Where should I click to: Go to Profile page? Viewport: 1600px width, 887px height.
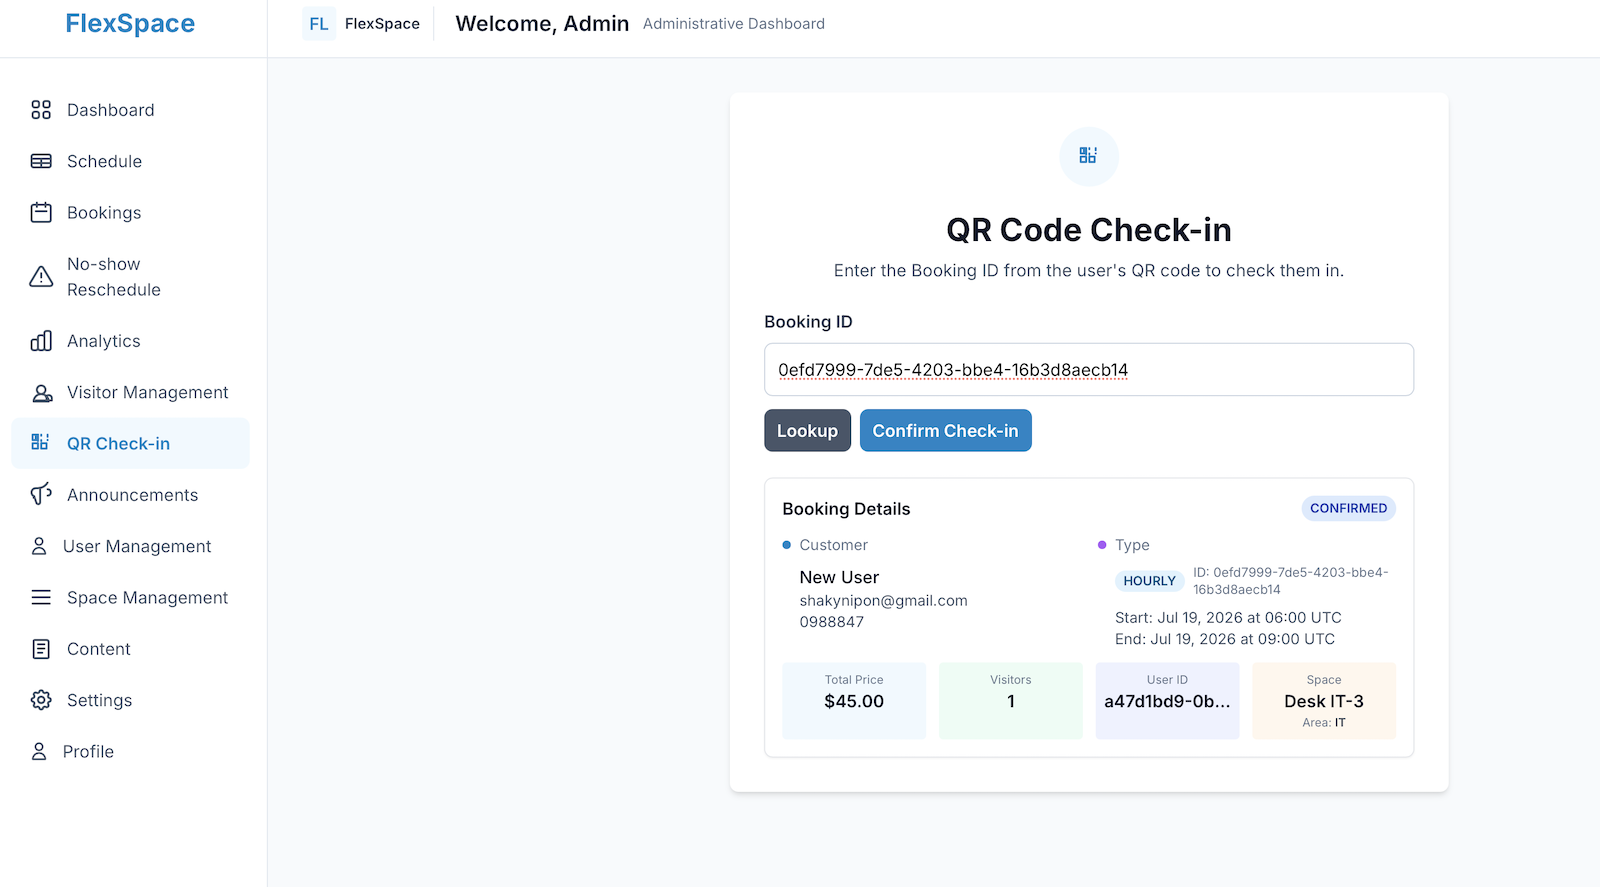pyautogui.click(x=130, y=752)
